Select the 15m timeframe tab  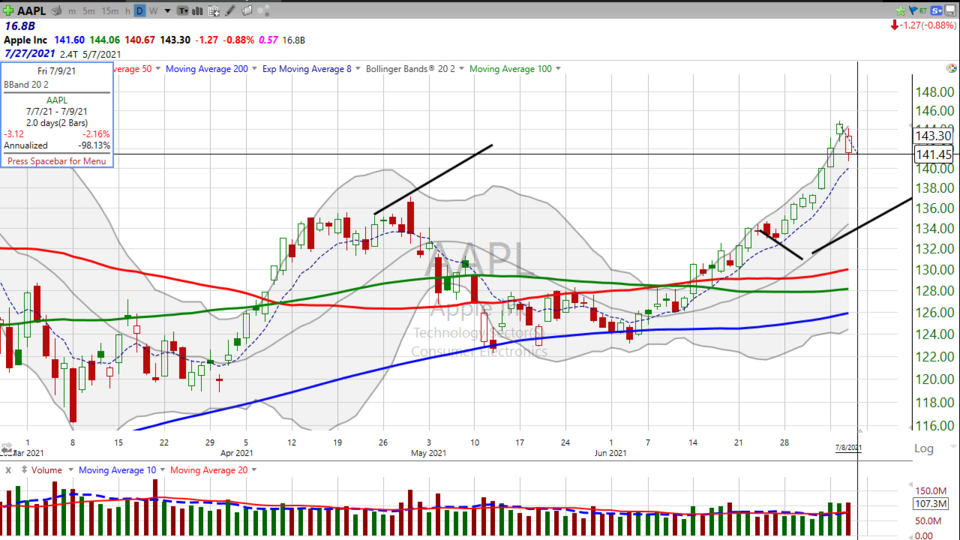tap(110, 10)
